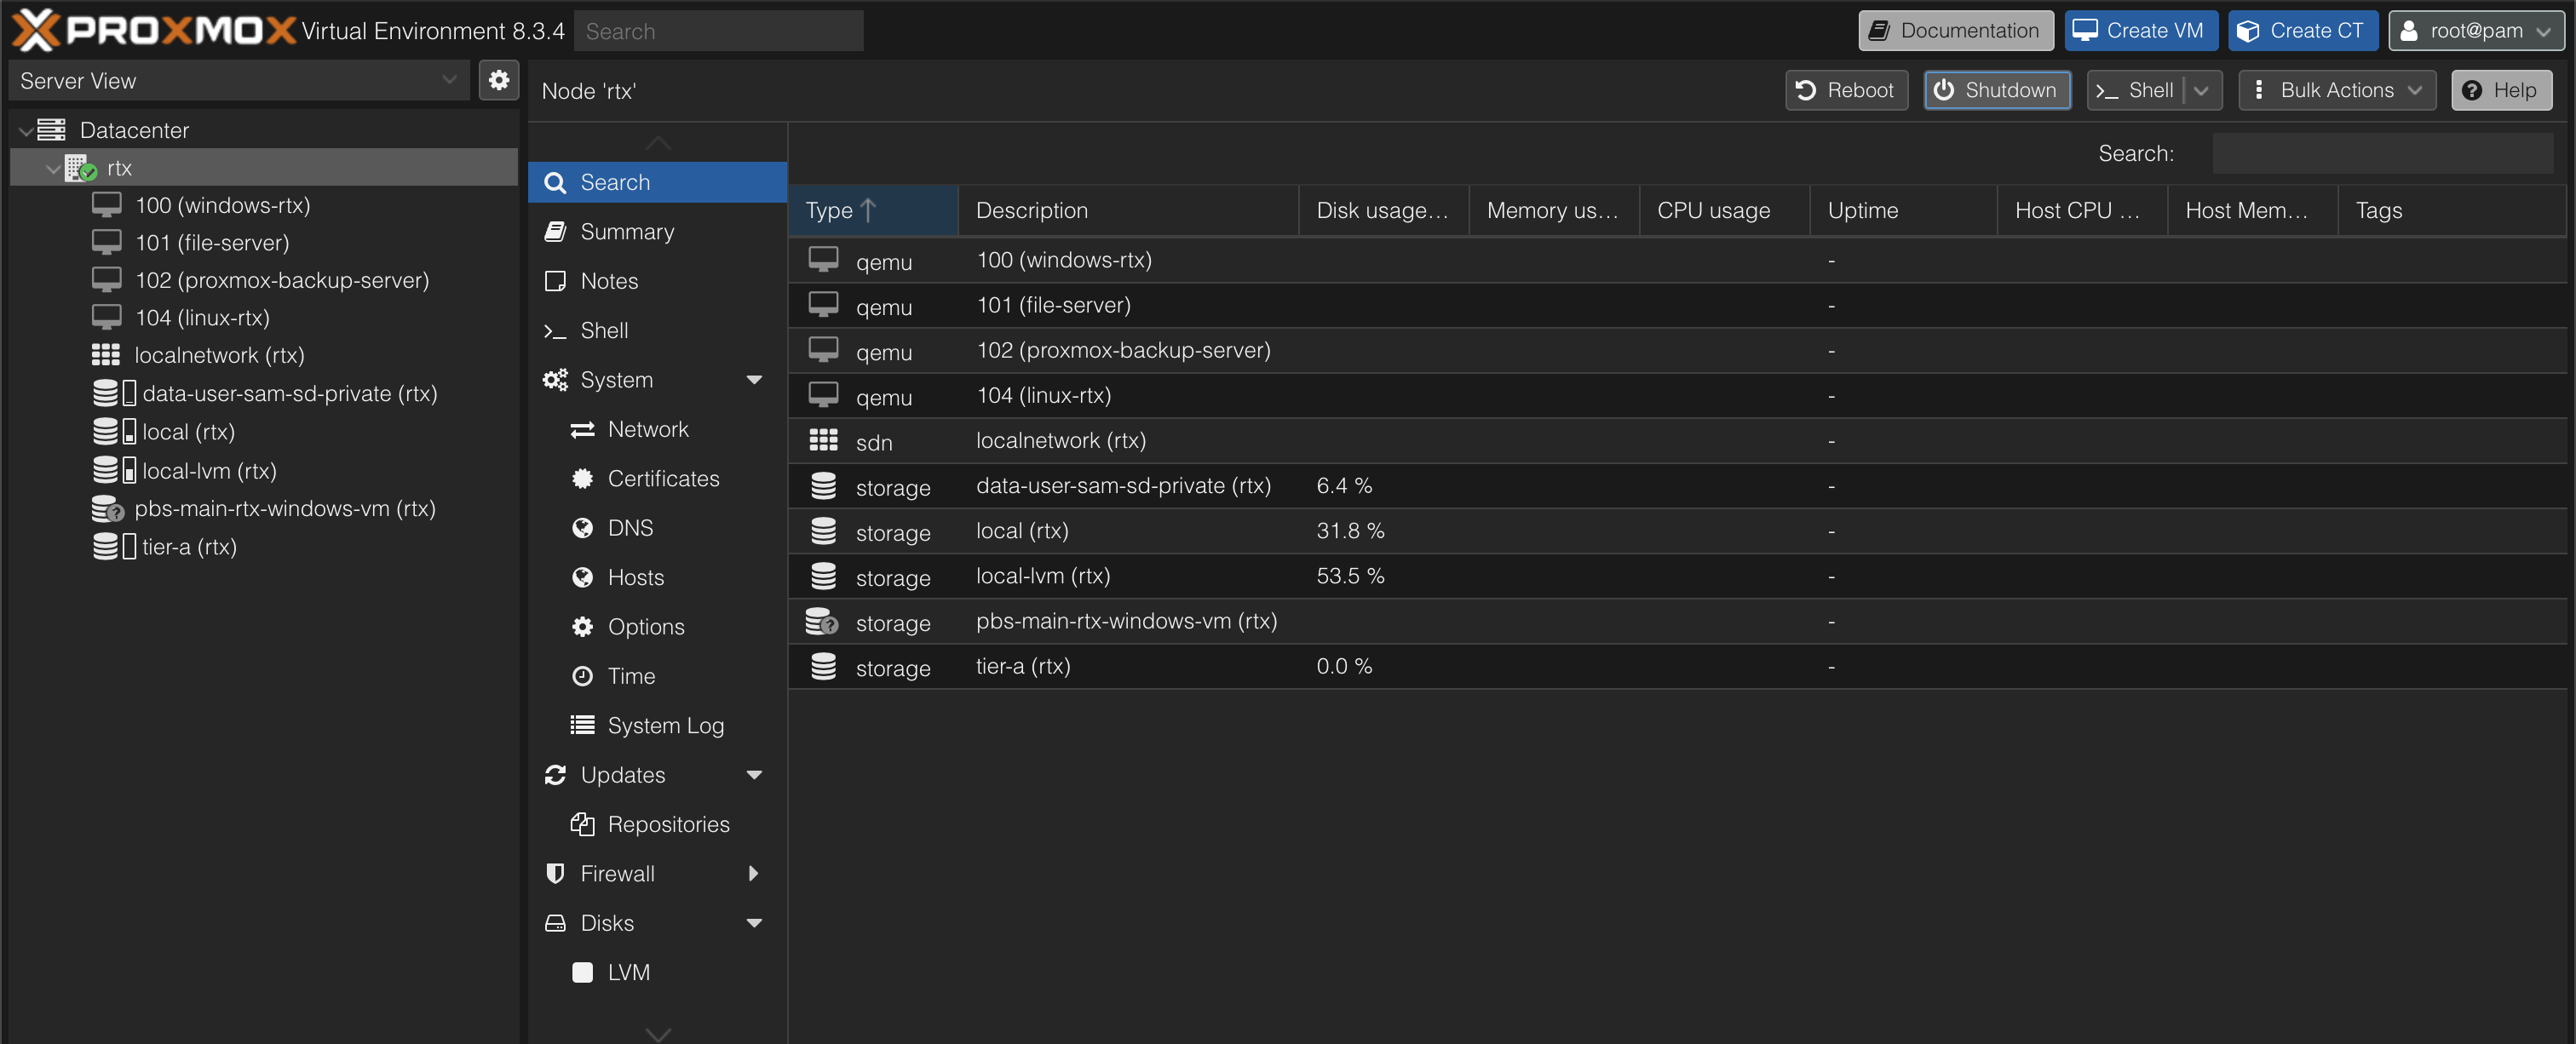Open Shell in the node menu
Image resolution: width=2576 pixels, height=1044 pixels.
[657, 330]
